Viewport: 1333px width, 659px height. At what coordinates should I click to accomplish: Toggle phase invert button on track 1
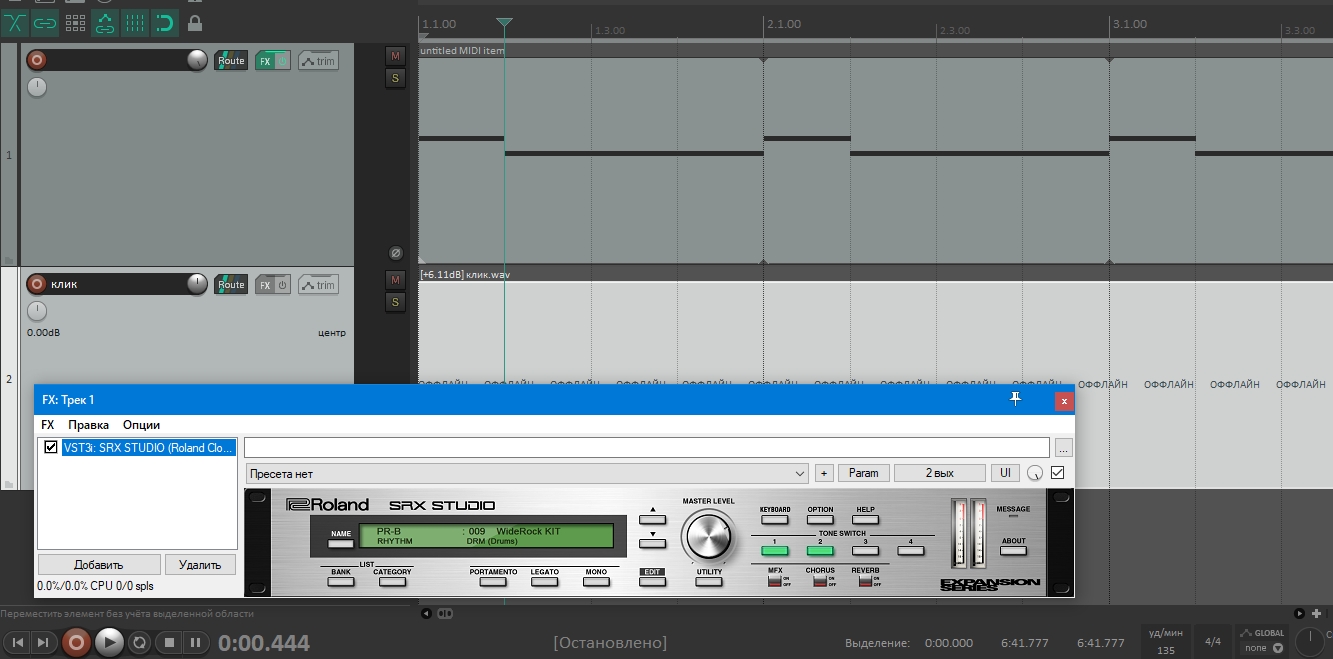(x=395, y=253)
